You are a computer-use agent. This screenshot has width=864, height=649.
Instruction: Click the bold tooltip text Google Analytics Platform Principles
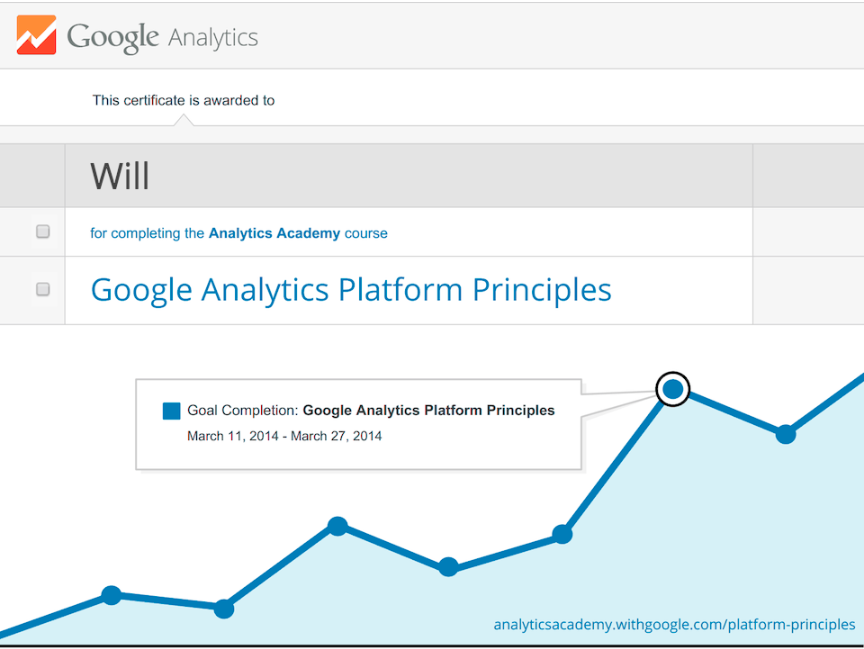coord(428,410)
